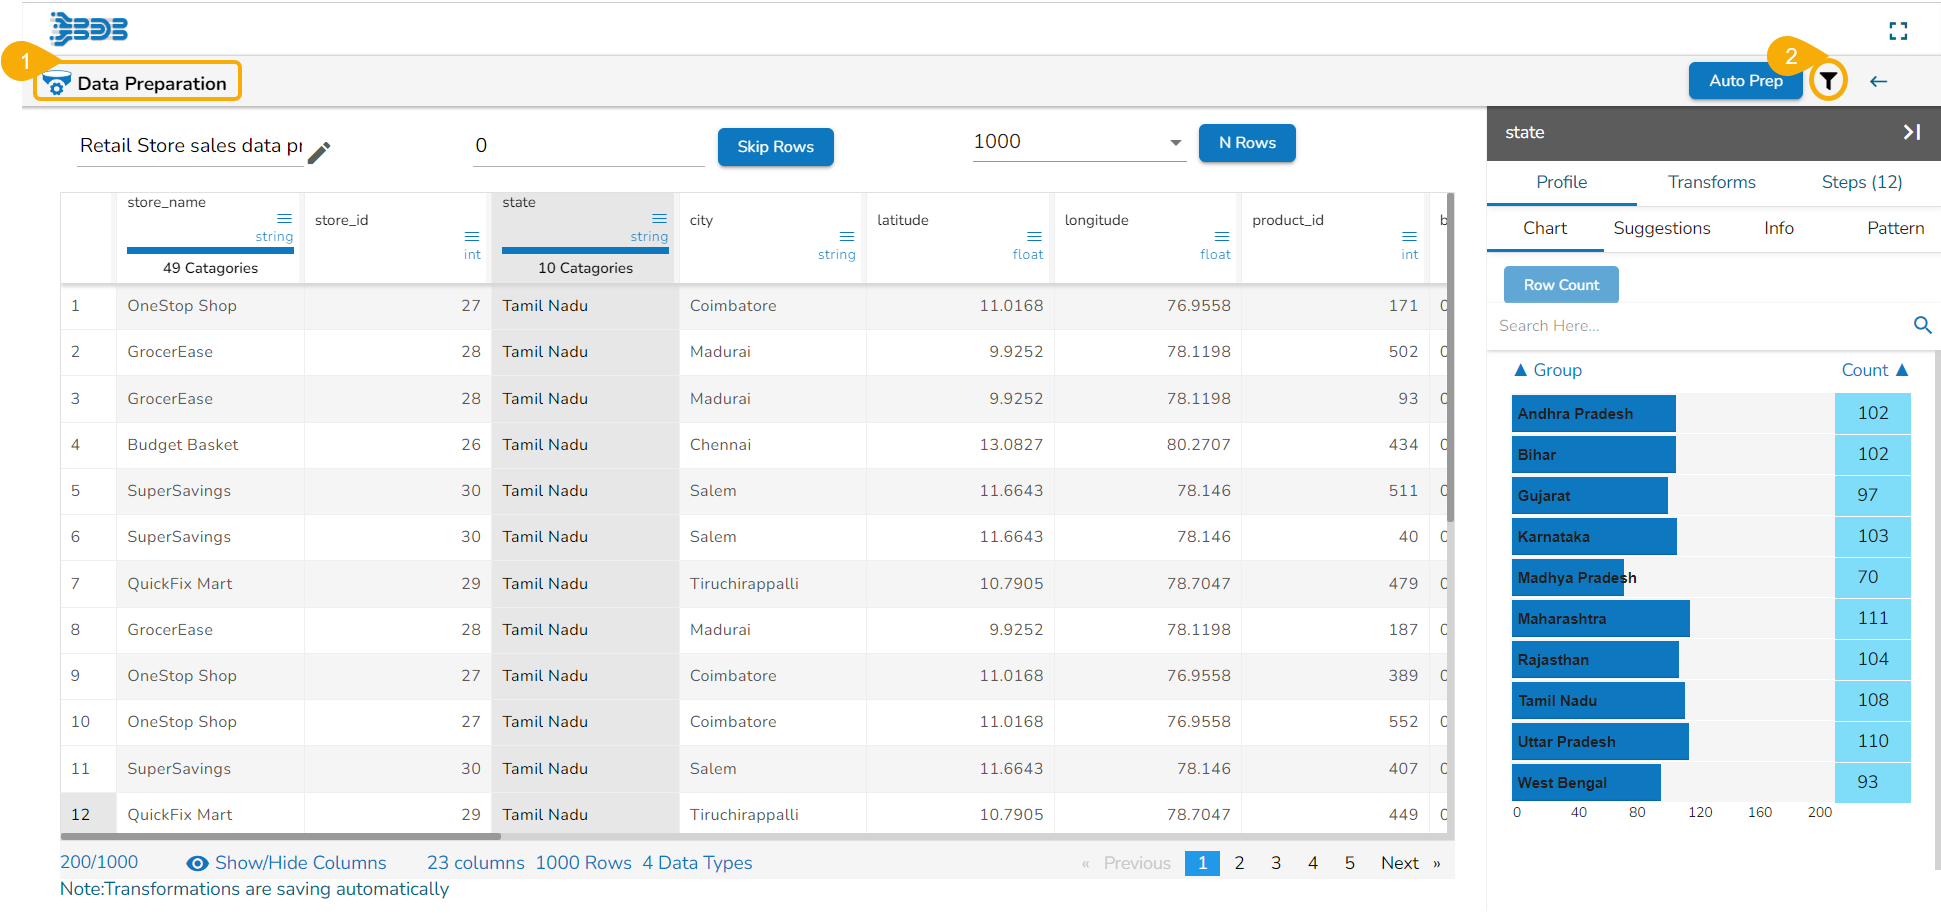1941x913 pixels.
Task: Open the Suggestions tab
Action: click(x=1661, y=228)
